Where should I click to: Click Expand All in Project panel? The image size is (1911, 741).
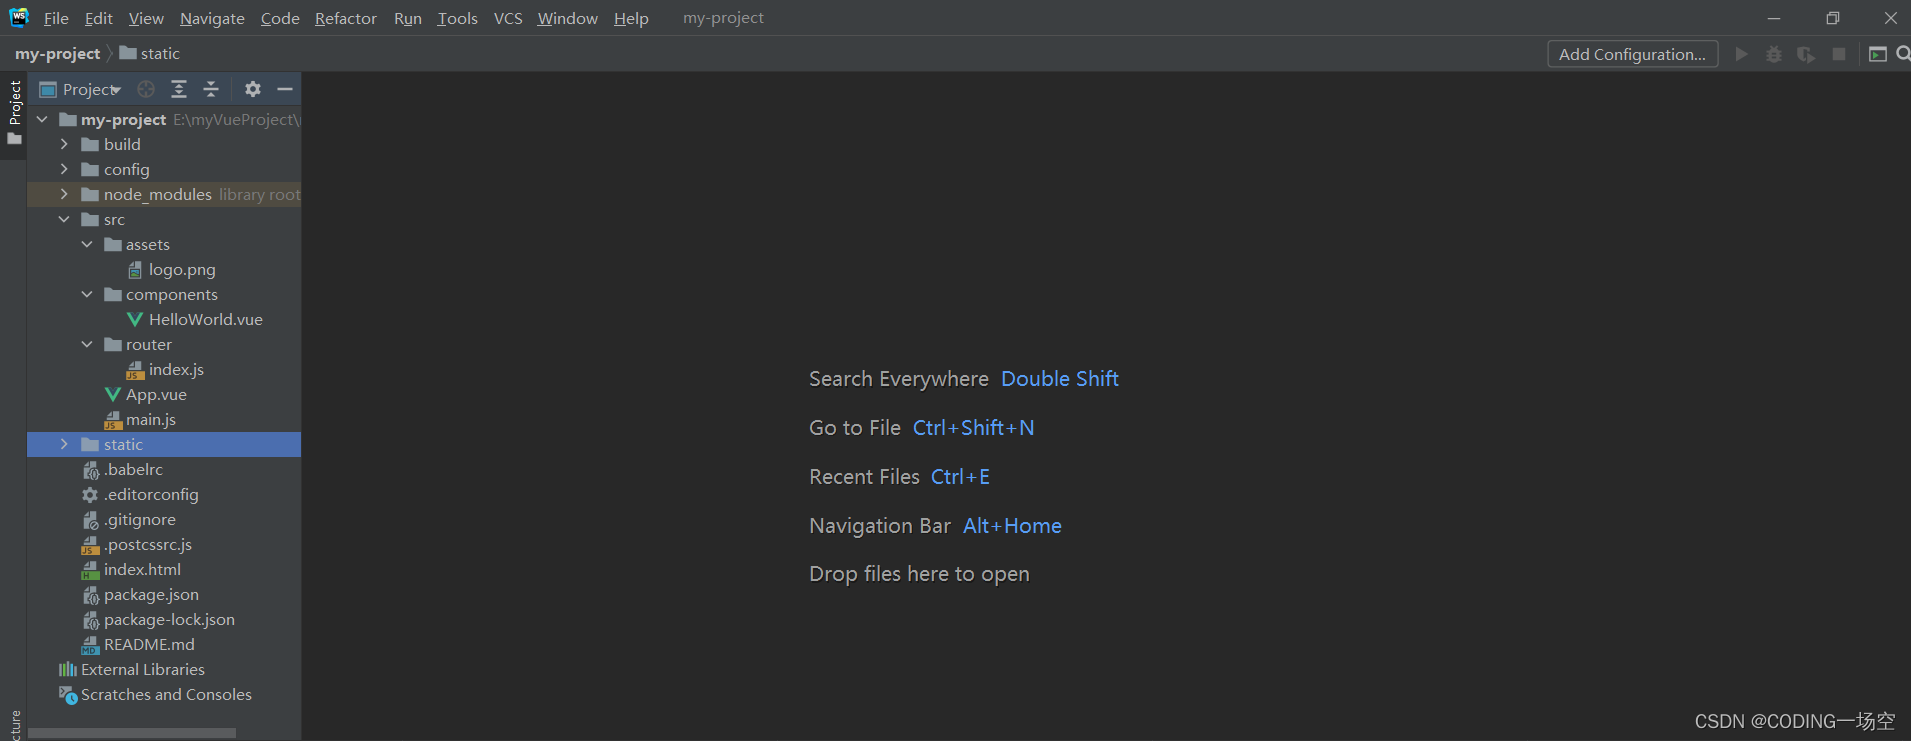pyautogui.click(x=179, y=89)
